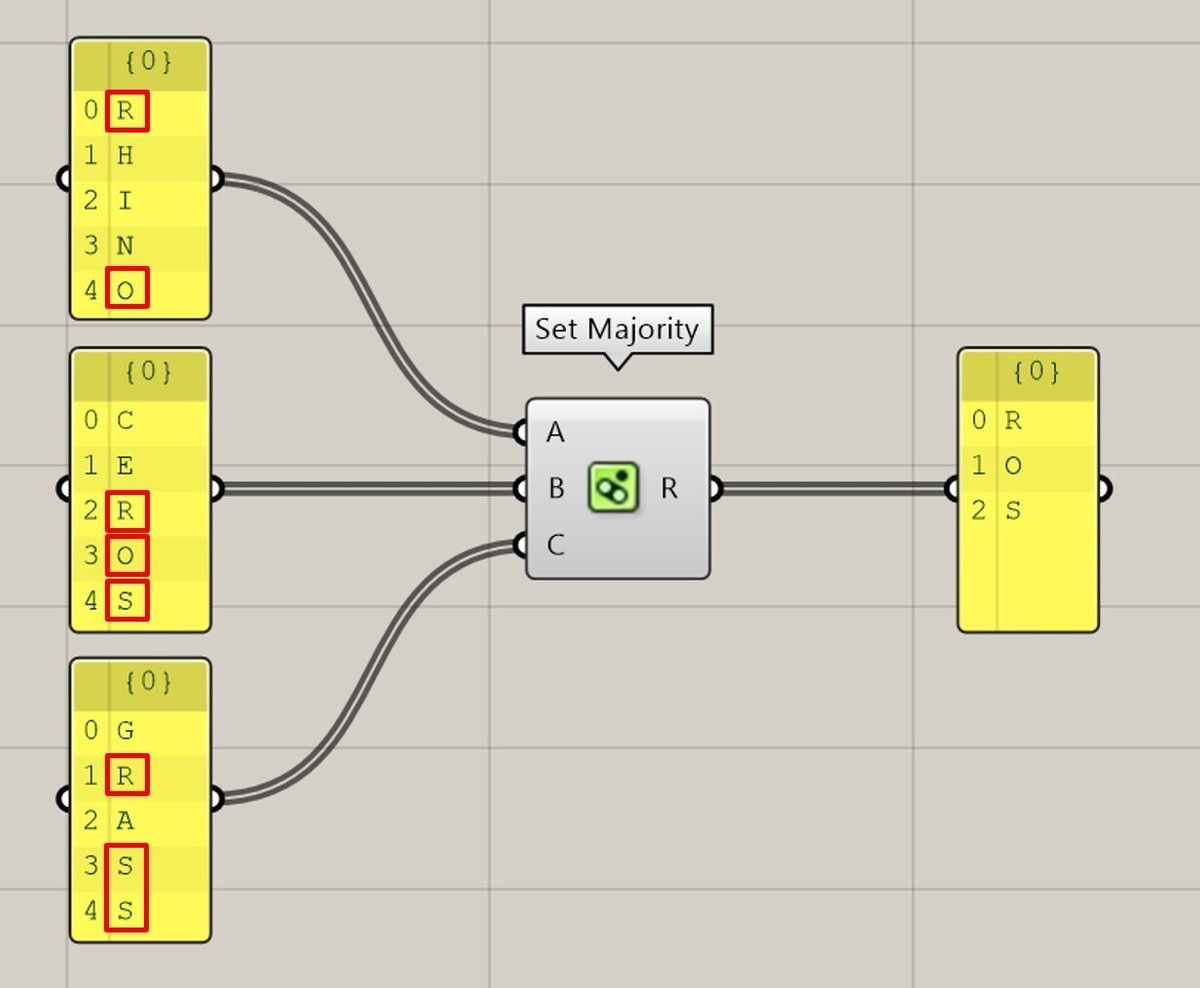
Task: Select input B on Set Majority component
Action: (x=556, y=489)
